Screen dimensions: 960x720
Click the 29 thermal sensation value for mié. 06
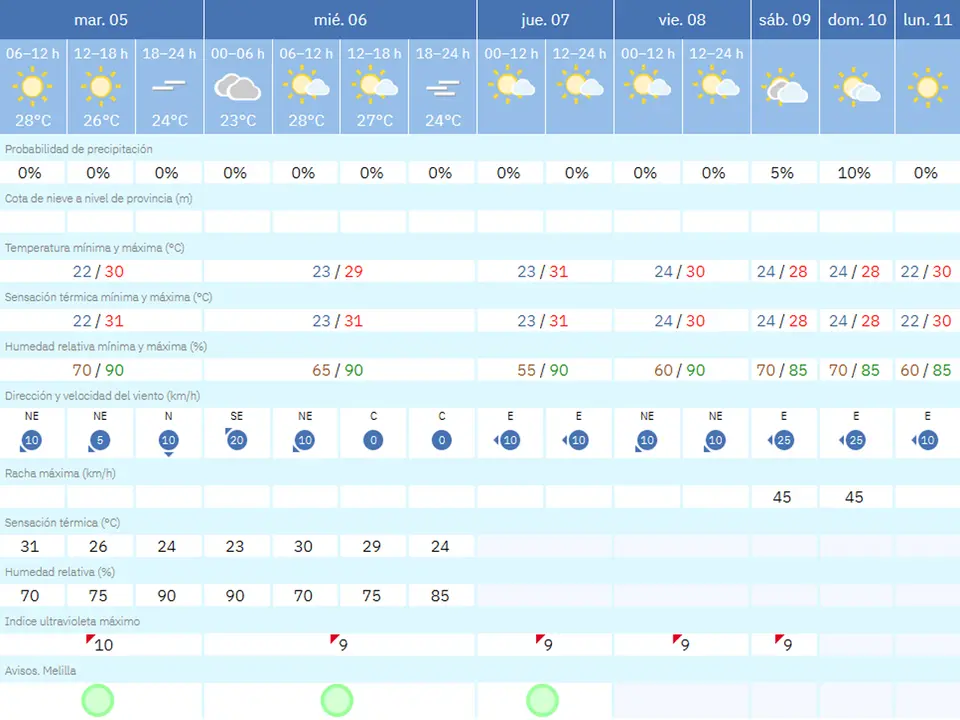pyautogui.click(x=372, y=546)
